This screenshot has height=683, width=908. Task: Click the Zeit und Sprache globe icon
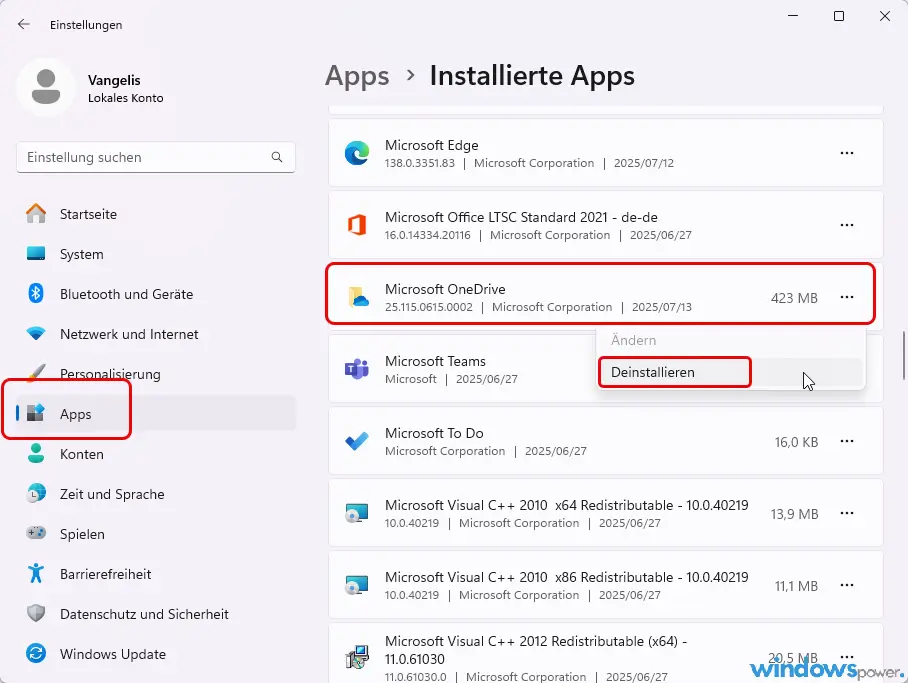point(36,494)
